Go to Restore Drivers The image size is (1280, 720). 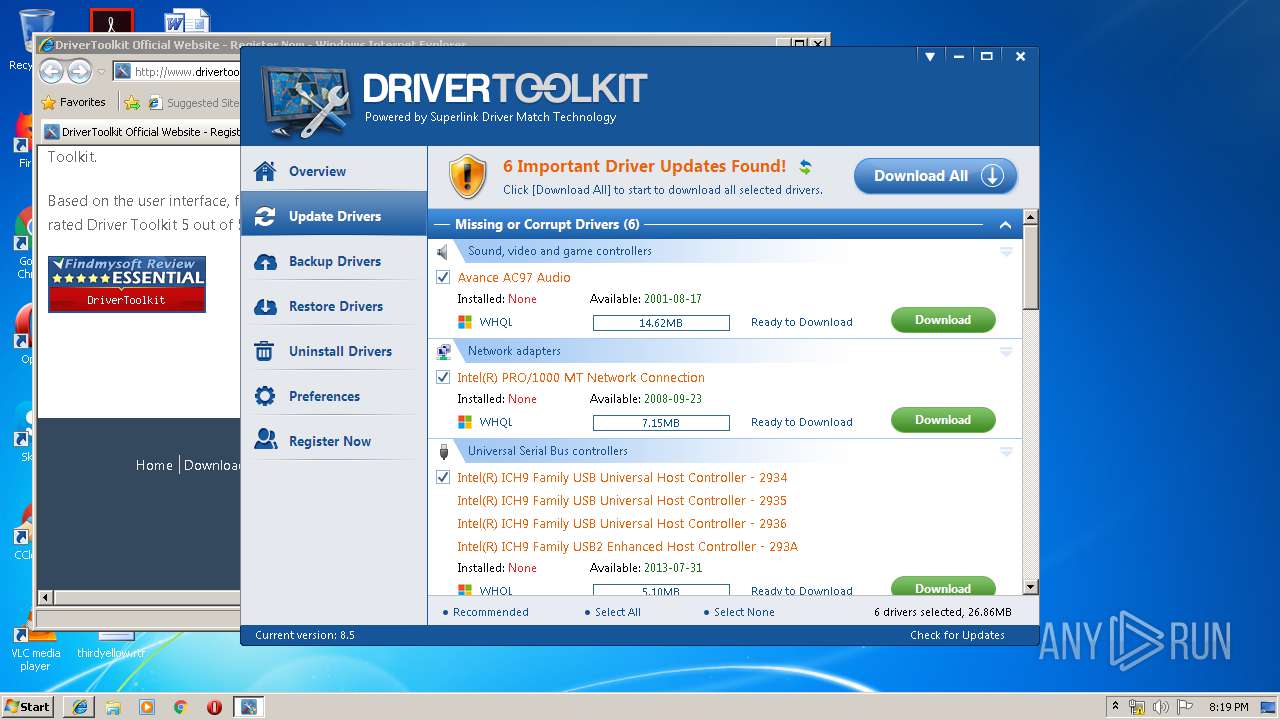click(x=334, y=306)
